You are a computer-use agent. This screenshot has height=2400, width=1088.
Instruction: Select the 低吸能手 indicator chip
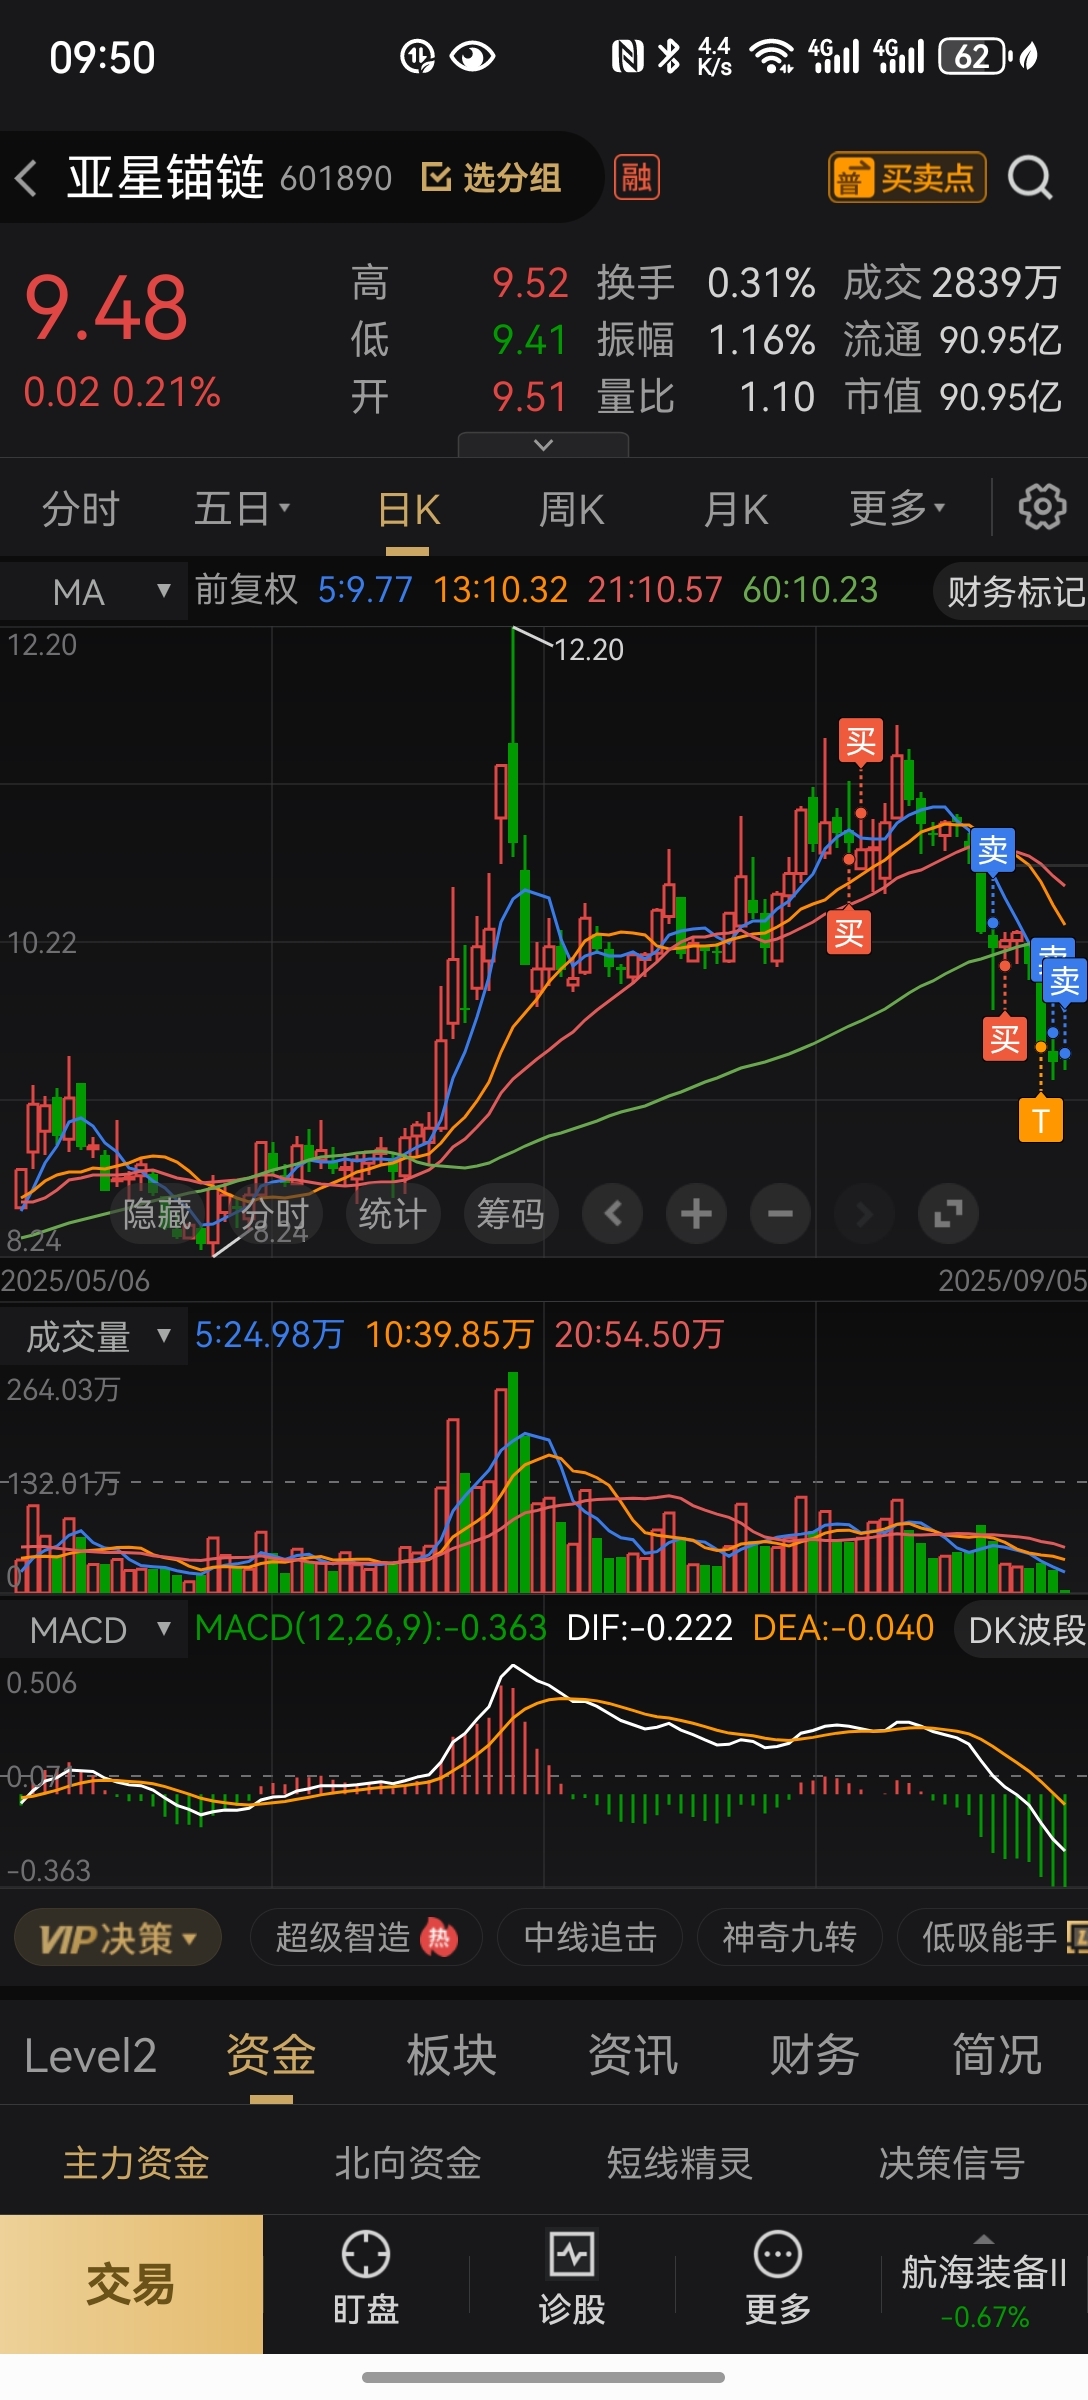pos(993,1938)
